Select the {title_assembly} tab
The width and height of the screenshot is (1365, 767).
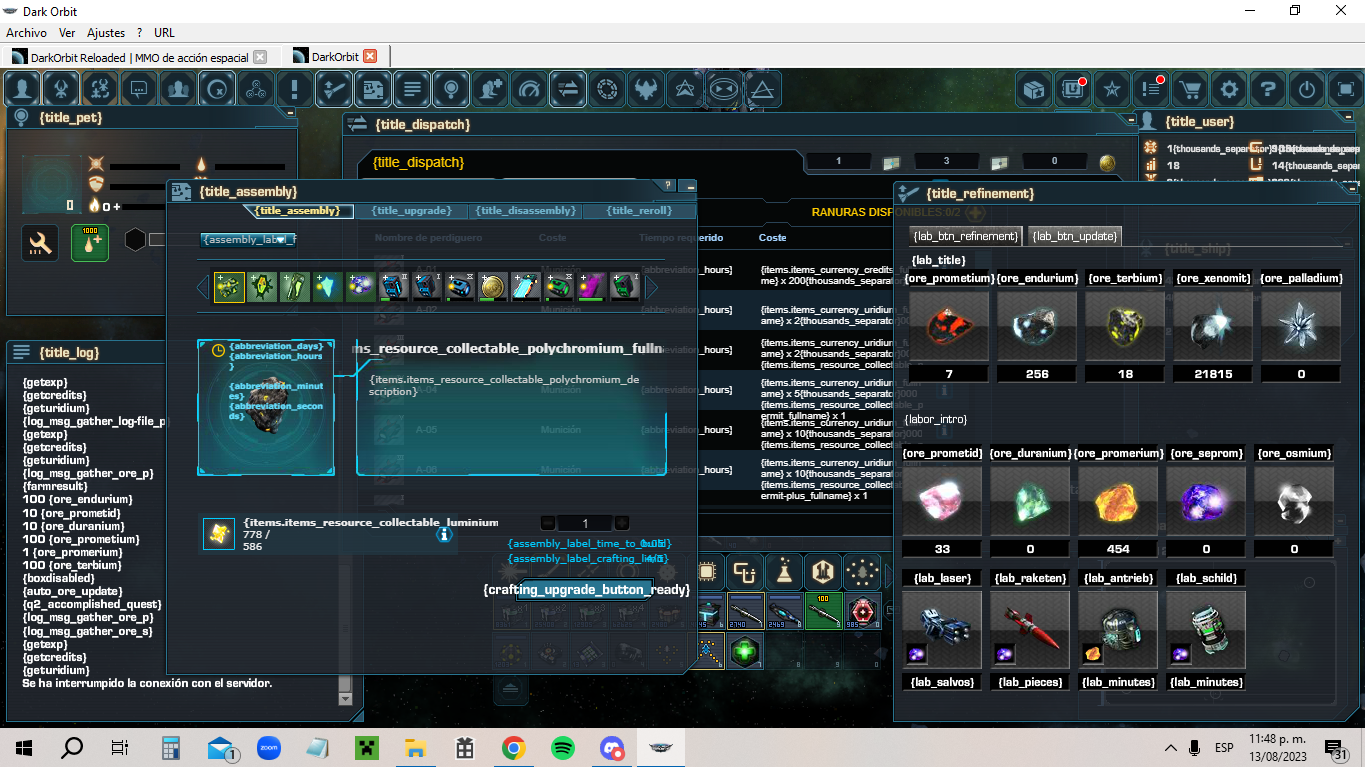pos(298,211)
